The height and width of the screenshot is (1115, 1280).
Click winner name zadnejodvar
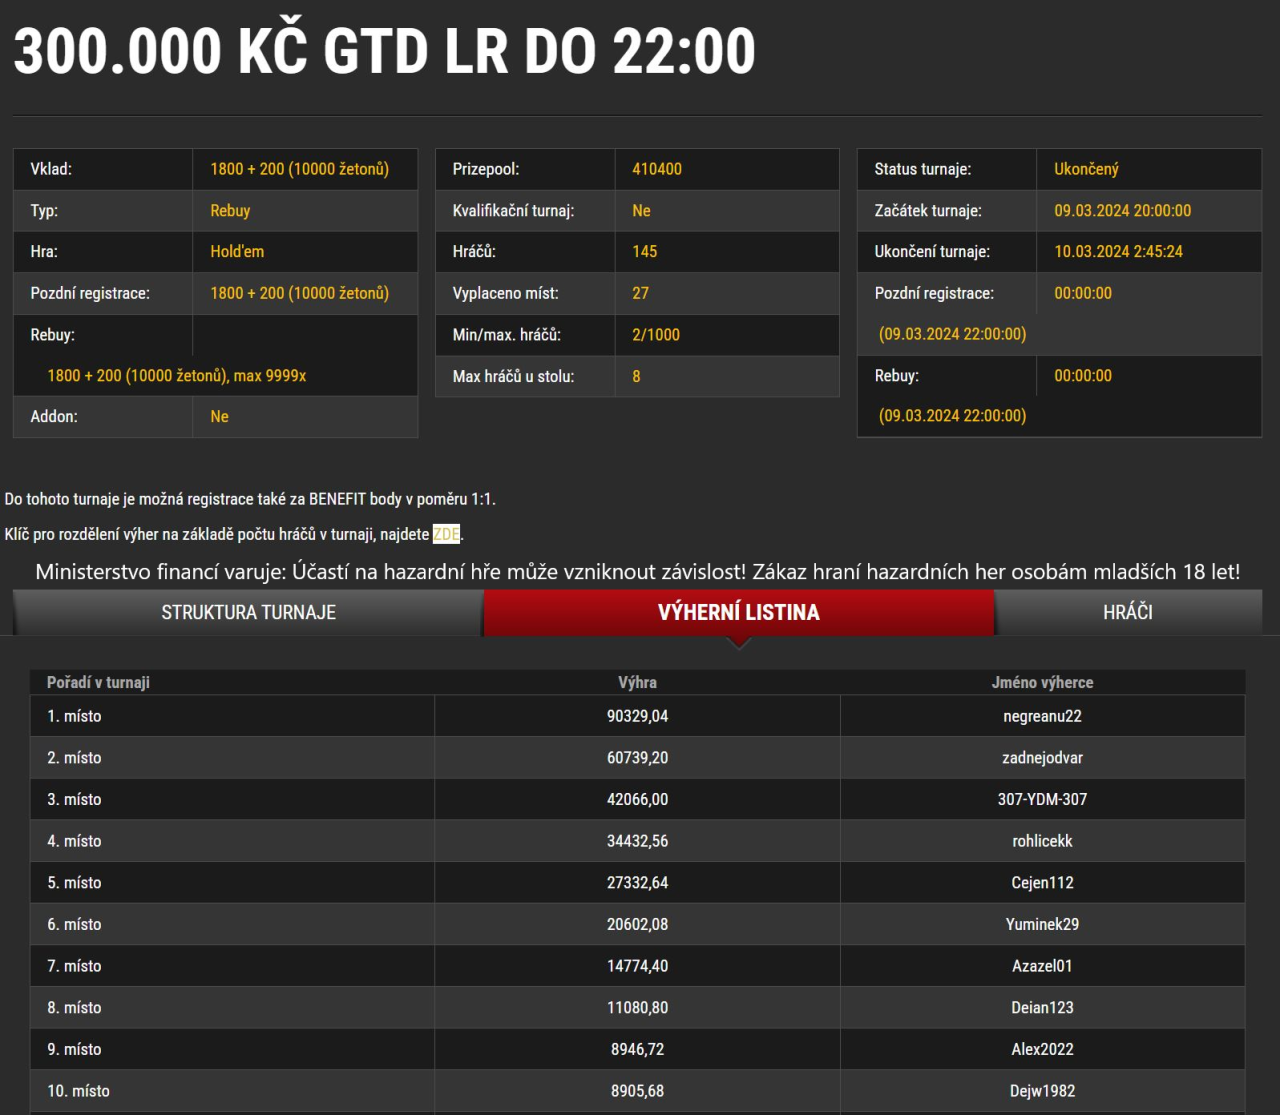[x=1042, y=758]
